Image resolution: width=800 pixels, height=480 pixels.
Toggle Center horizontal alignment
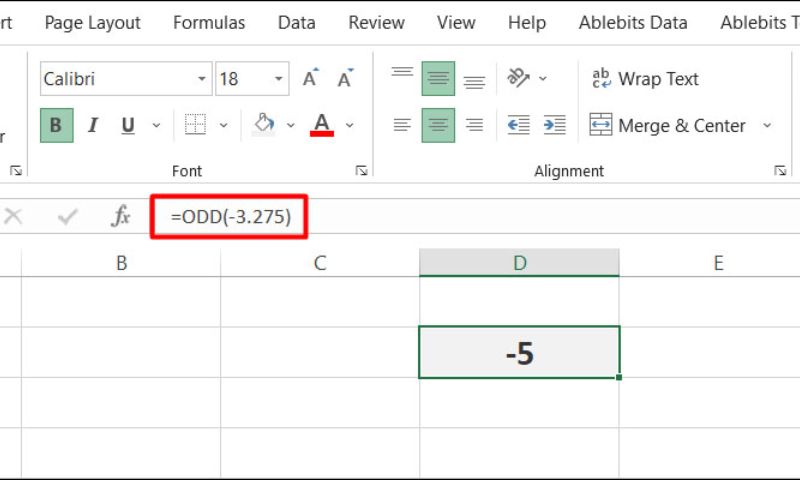[x=438, y=125]
